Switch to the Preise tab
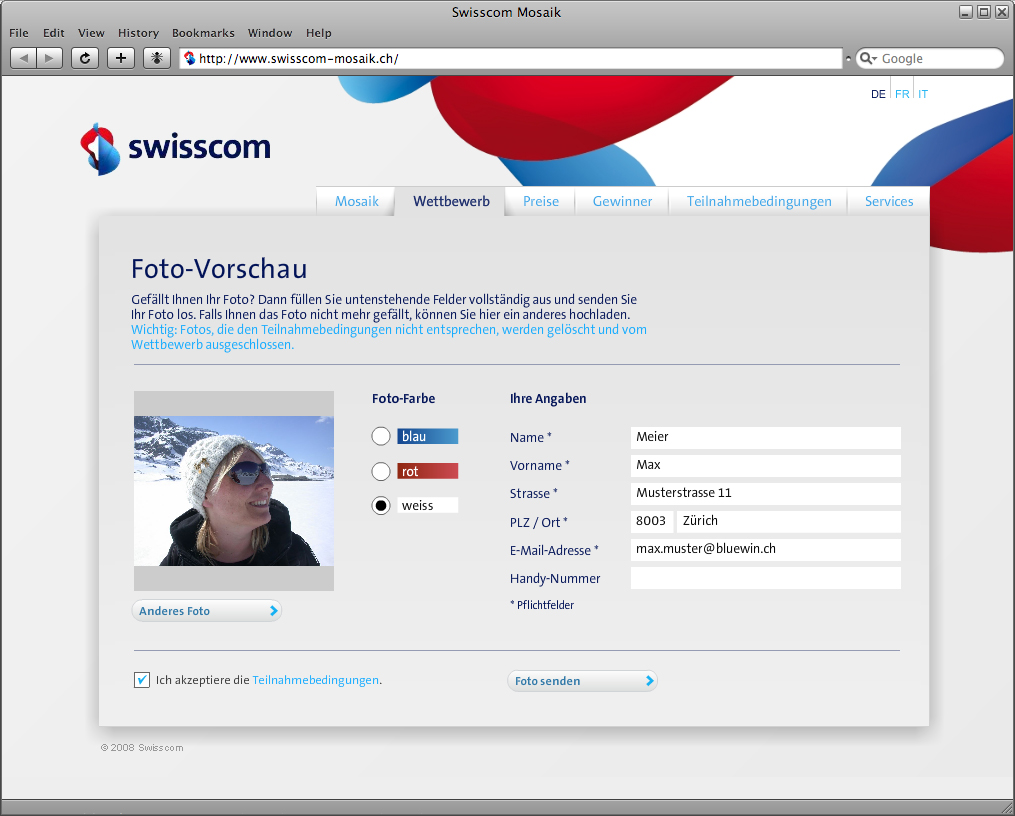This screenshot has width=1015, height=816. click(541, 201)
